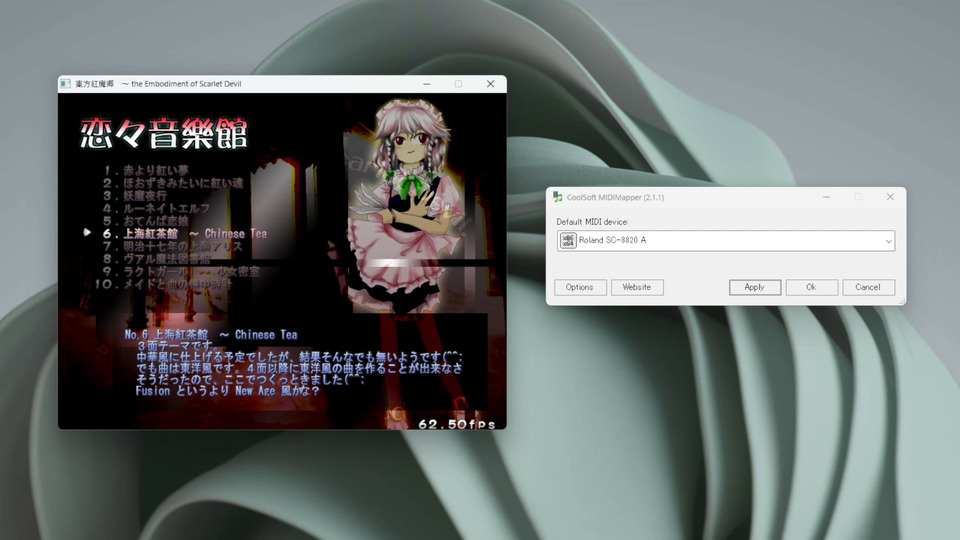The width and height of the screenshot is (960, 540).
Task: Close the Embodiment of Scarlet Devil window
Action: click(x=490, y=84)
